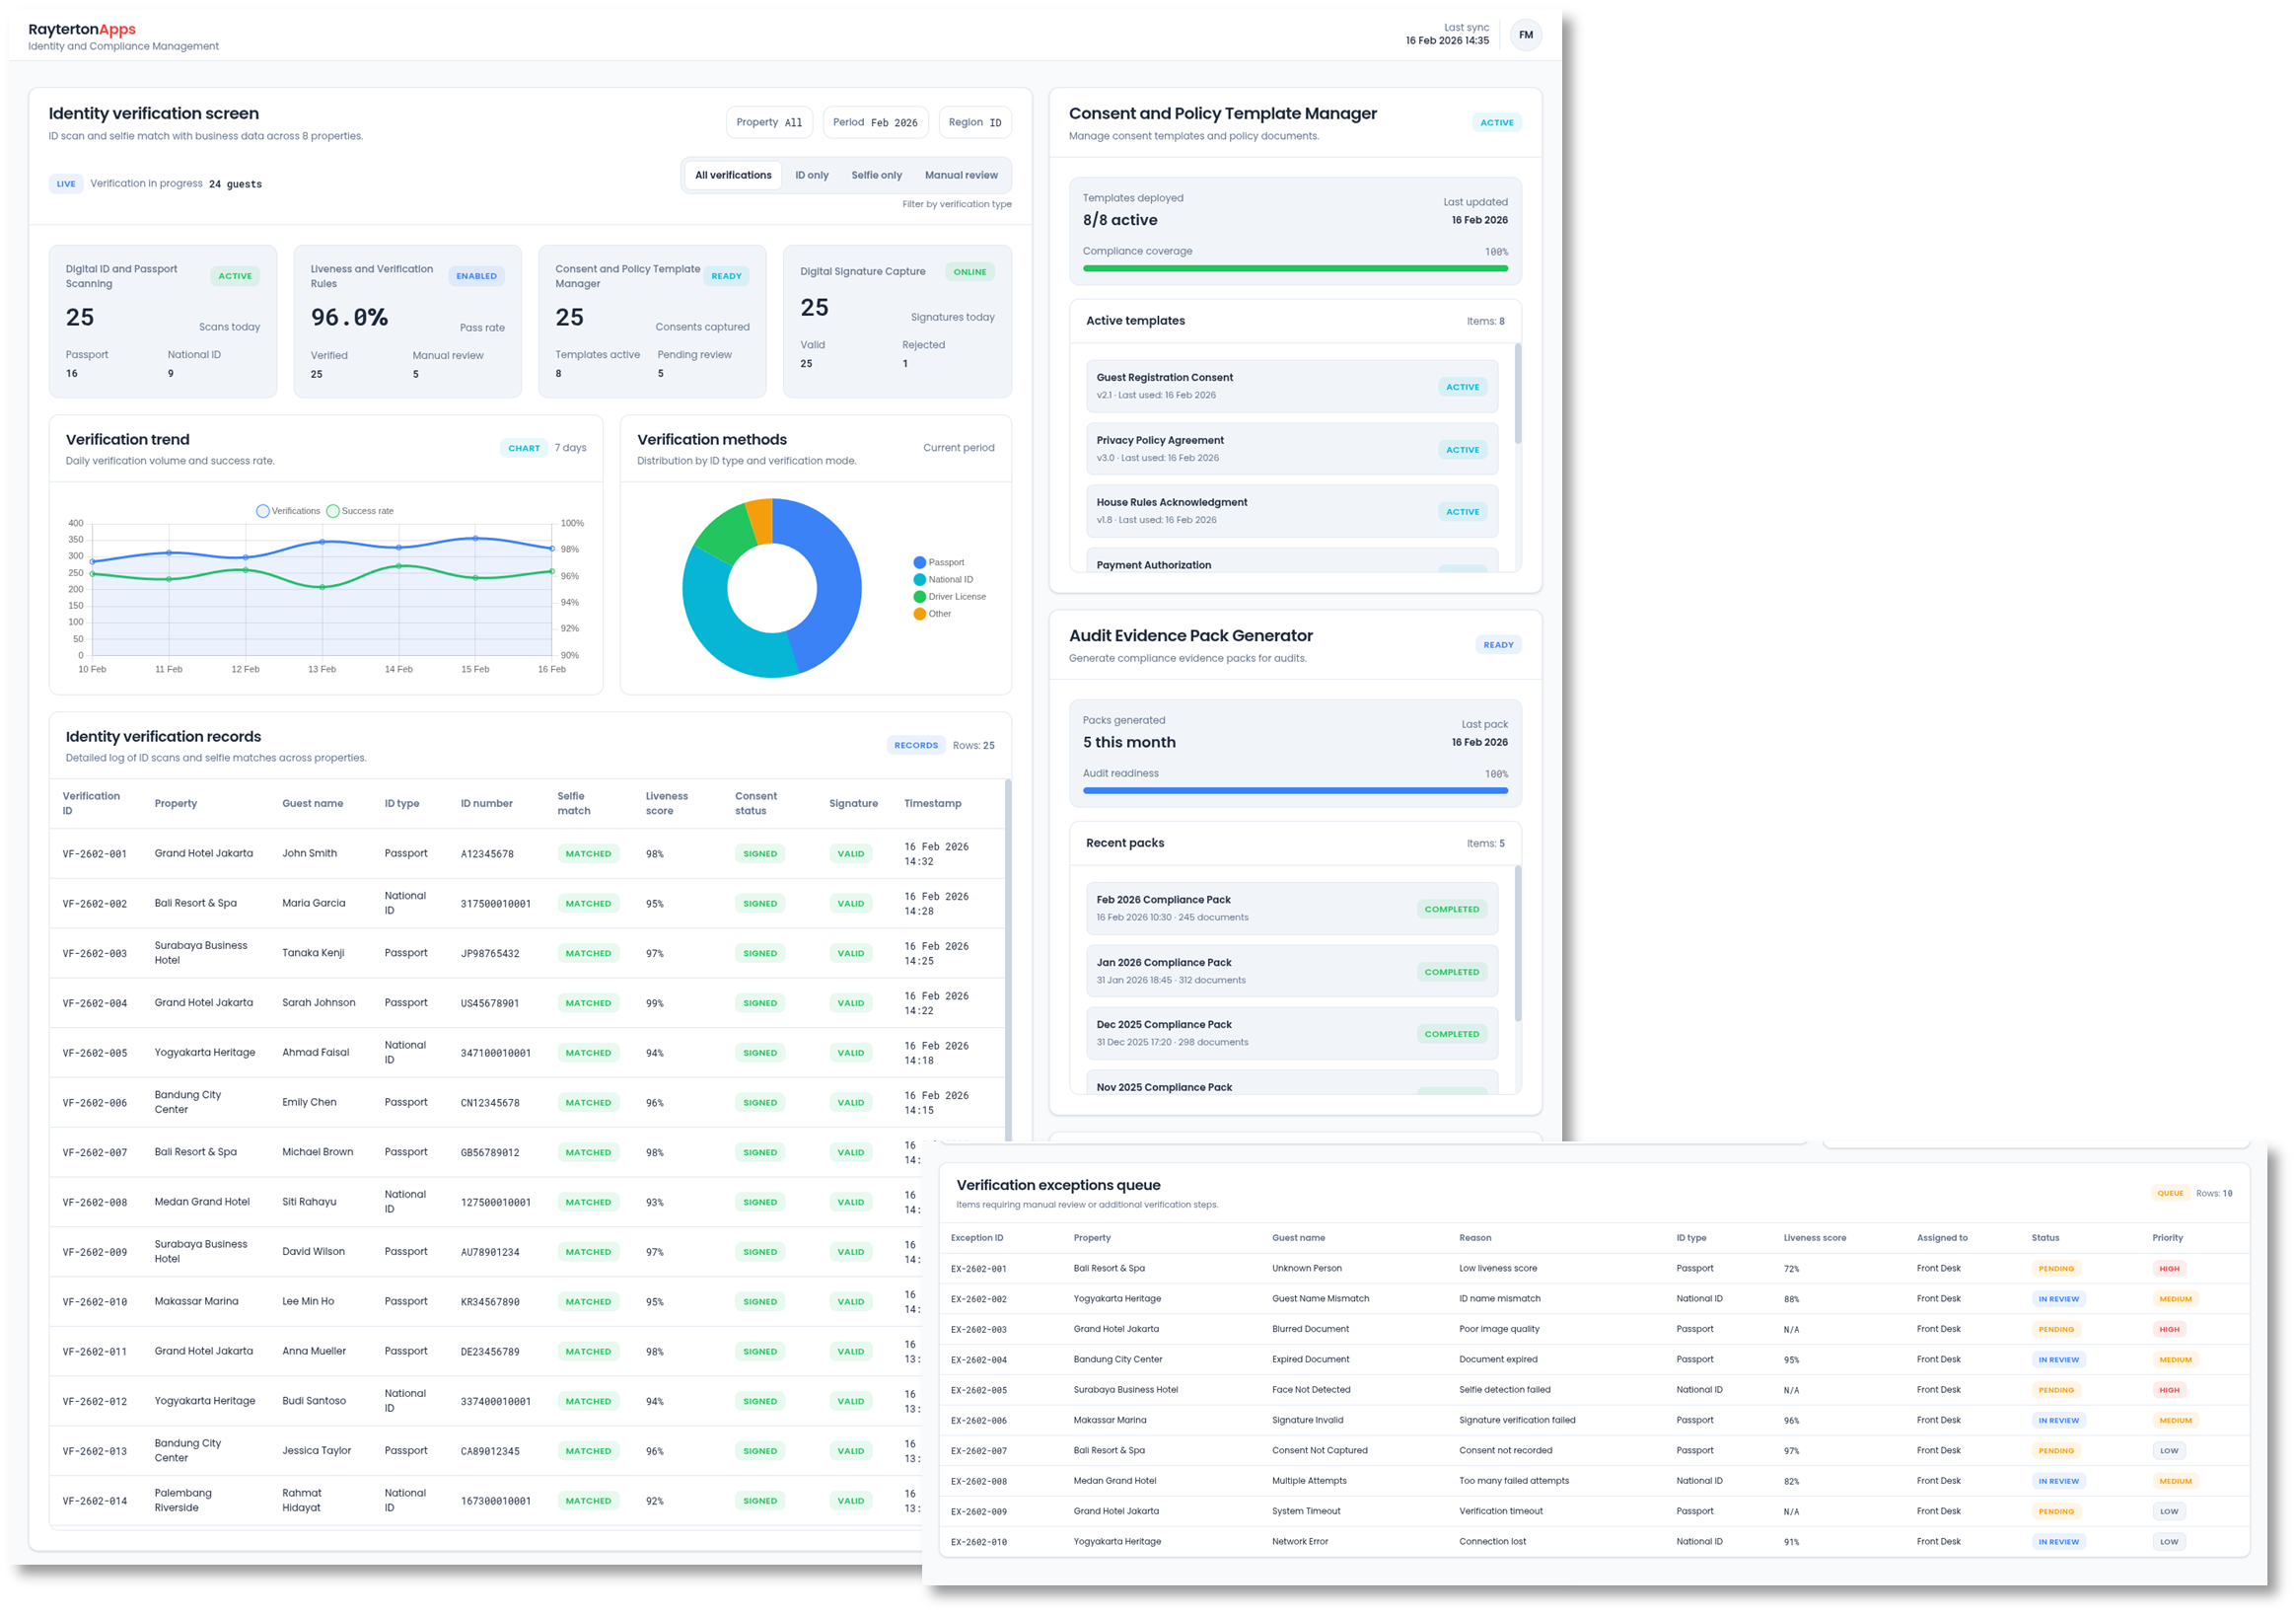Click the READY badge on Audit Evidence Pack Generator
Viewport: 2296px width, 1614px height.
pos(1498,644)
